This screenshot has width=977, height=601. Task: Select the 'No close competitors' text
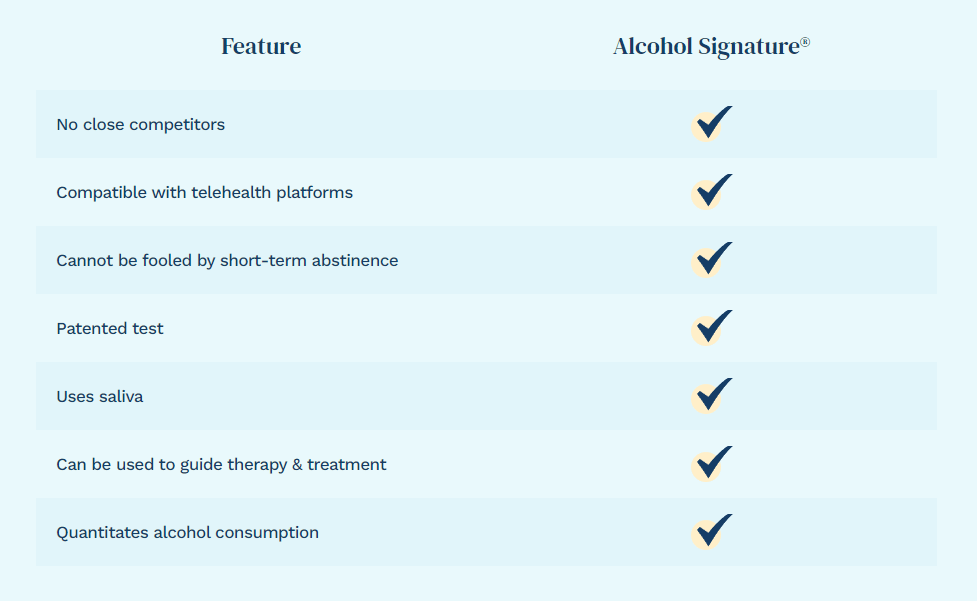(140, 125)
